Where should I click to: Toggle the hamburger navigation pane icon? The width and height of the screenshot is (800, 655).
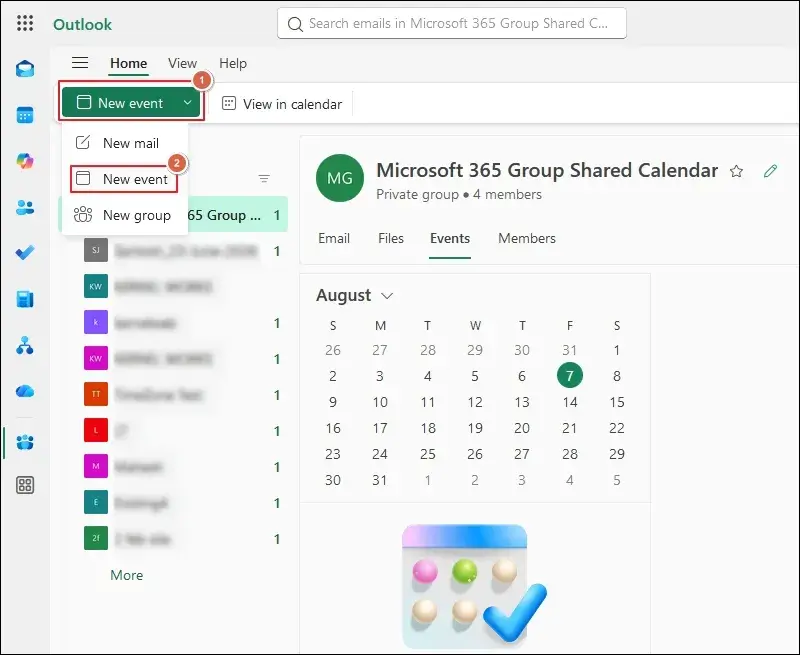pyautogui.click(x=80, y=63)
